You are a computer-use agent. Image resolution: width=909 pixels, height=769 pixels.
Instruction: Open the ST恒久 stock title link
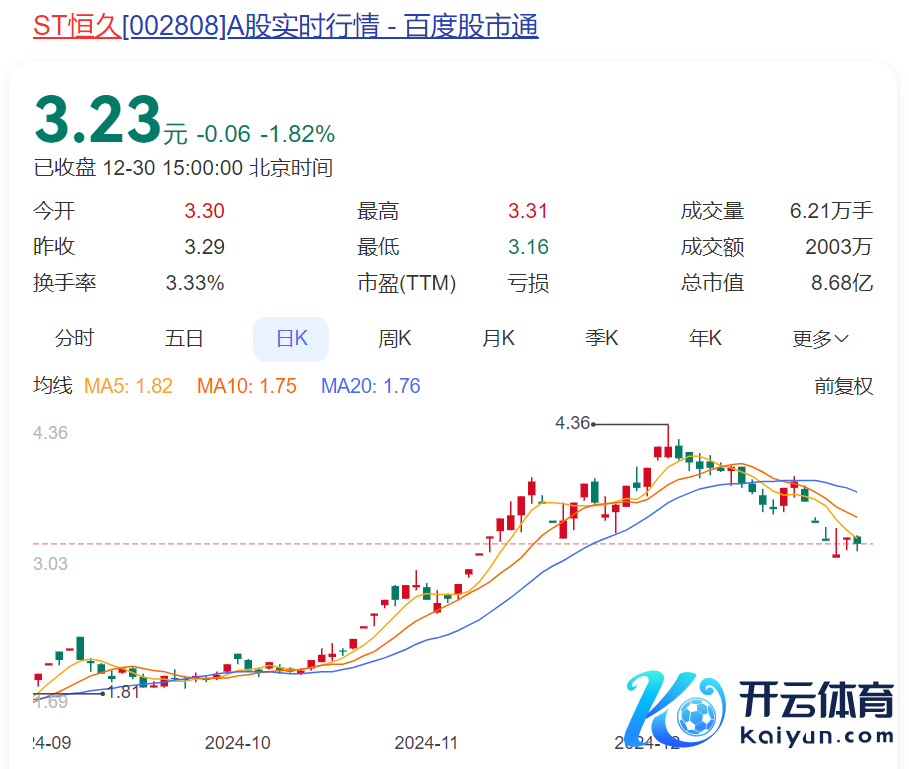pyautogui.click(x=285, y=25)
